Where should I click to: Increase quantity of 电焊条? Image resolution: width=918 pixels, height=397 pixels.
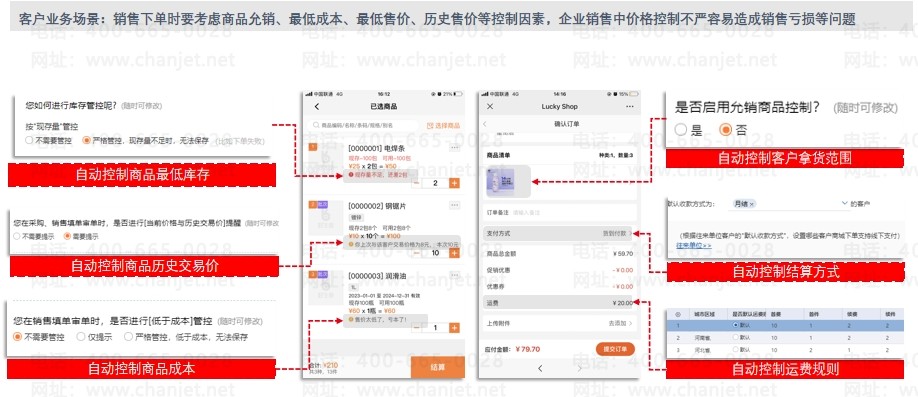454,183
